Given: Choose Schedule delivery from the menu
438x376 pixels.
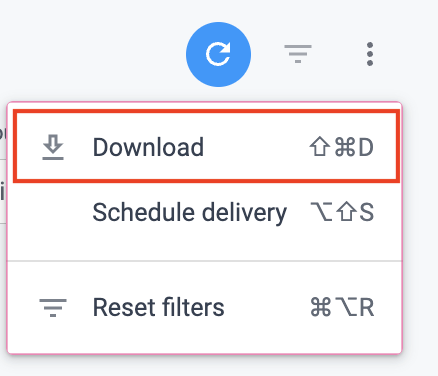Looking at the screenshot, I should click(205, 212).
